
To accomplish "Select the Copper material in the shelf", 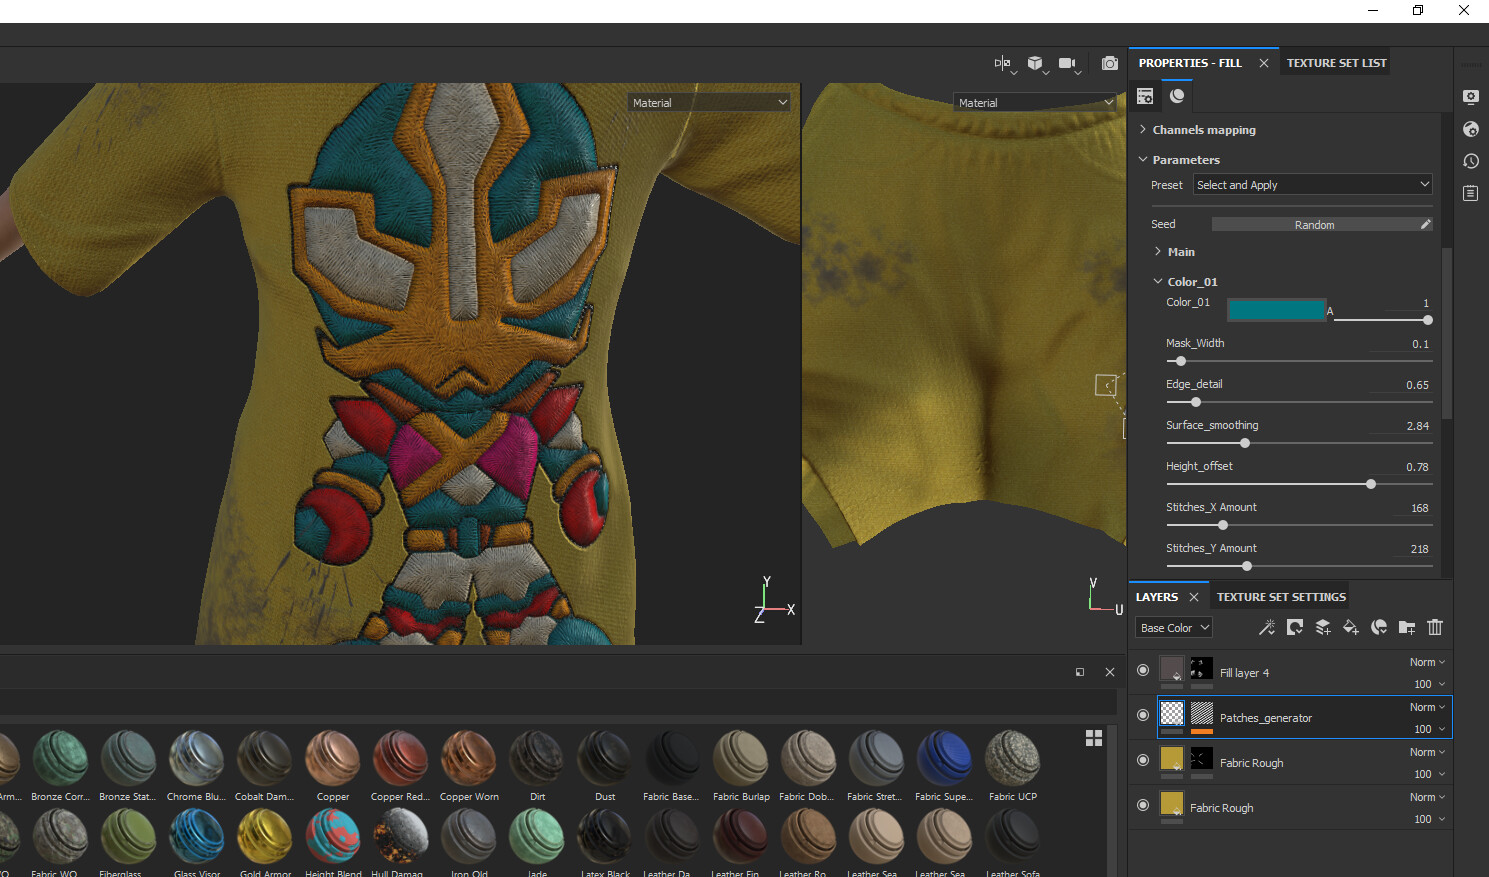I will tap(333, 765).
